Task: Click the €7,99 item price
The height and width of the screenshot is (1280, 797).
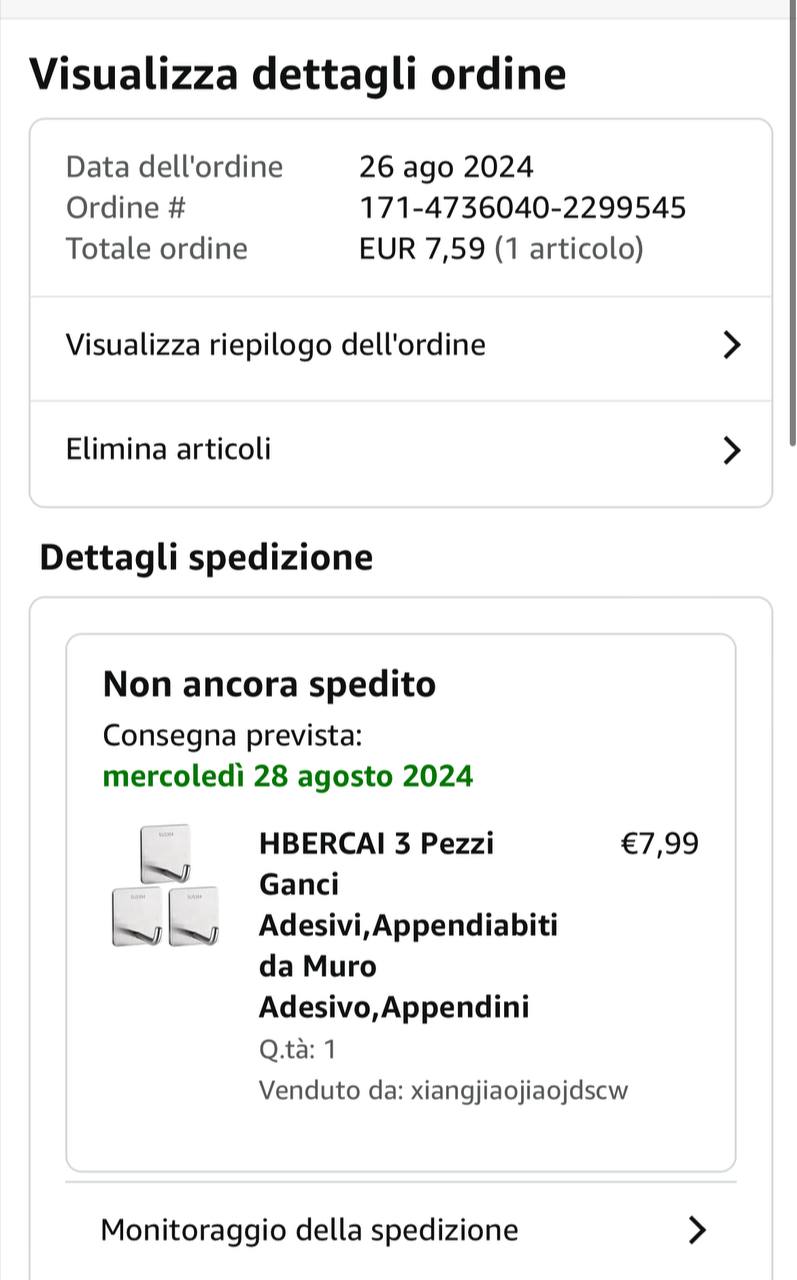Action: click(x=660, y=844)
